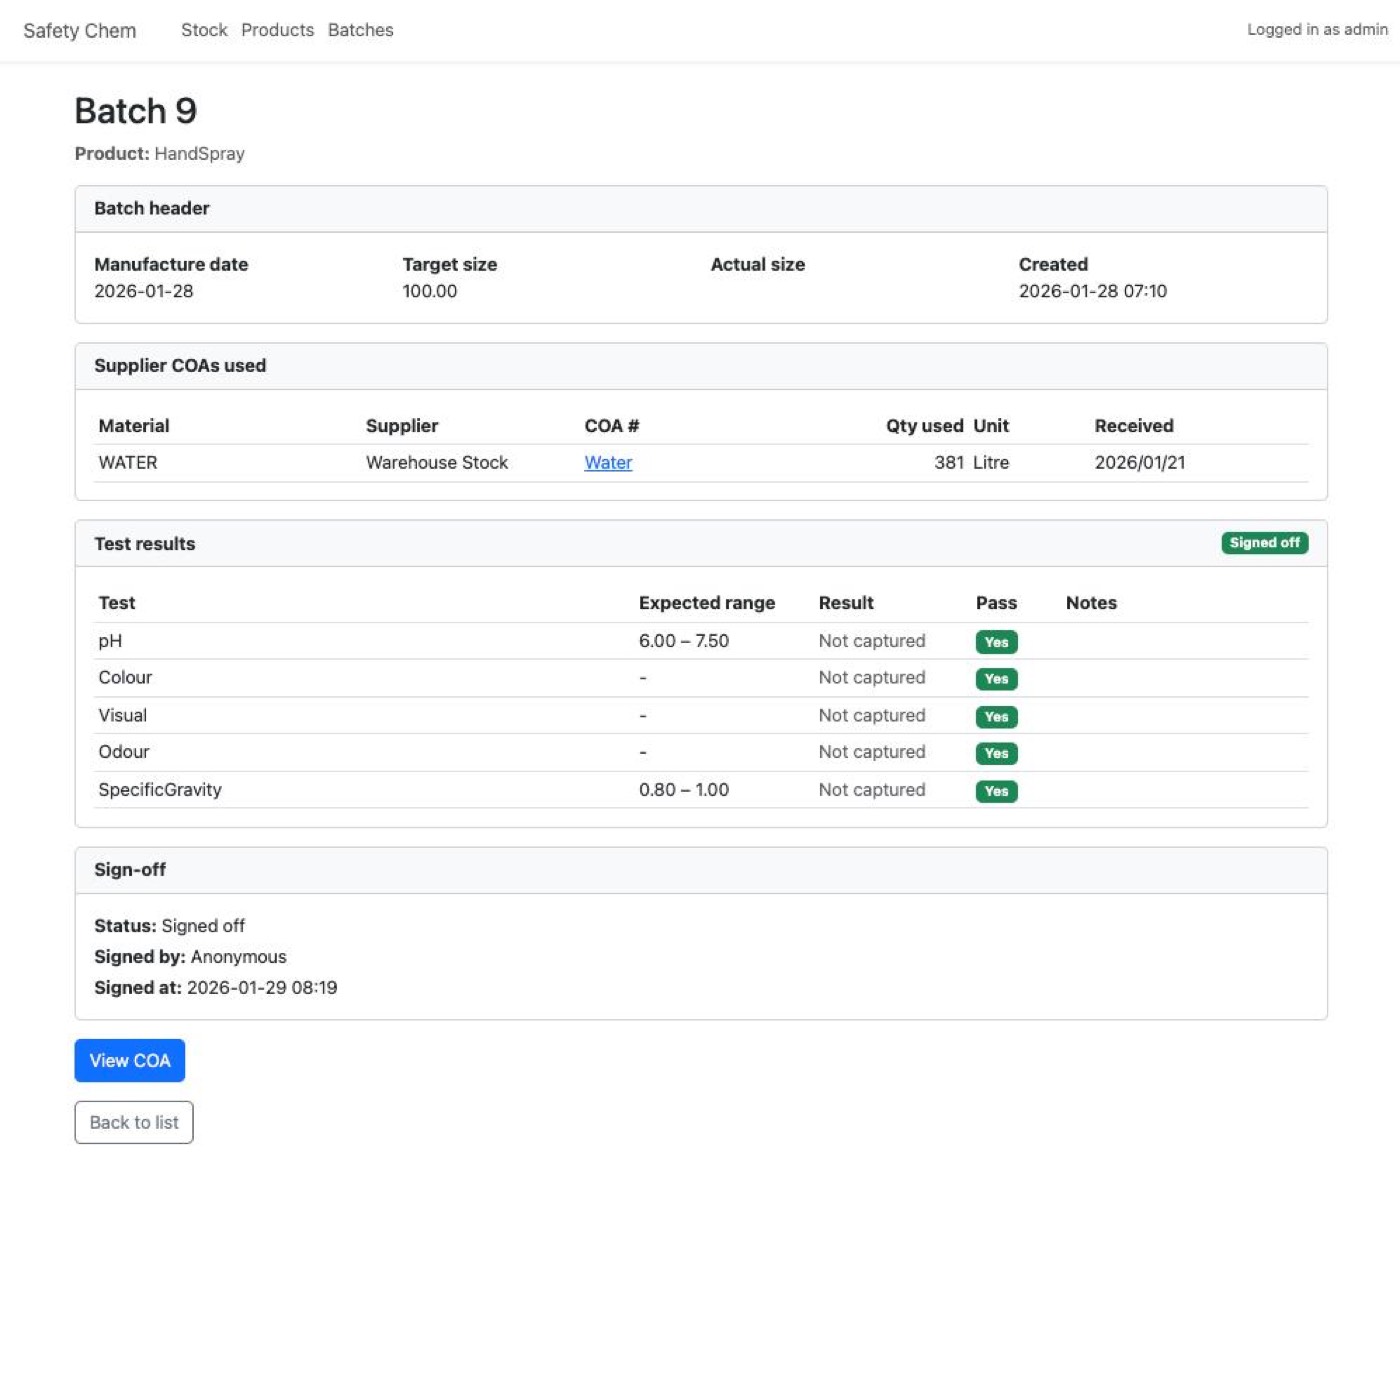Screen dimensions: 1400x1398
Task: Select the Yes pass badge for pH
Action: [x=995, y=642]
